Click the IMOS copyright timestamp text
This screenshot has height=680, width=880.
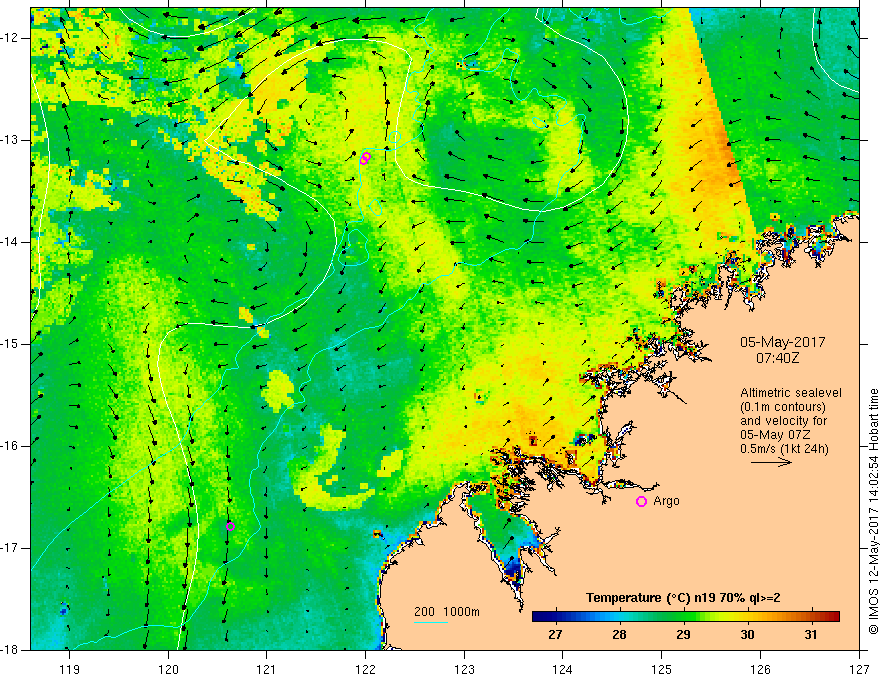(x=873, y=511)
